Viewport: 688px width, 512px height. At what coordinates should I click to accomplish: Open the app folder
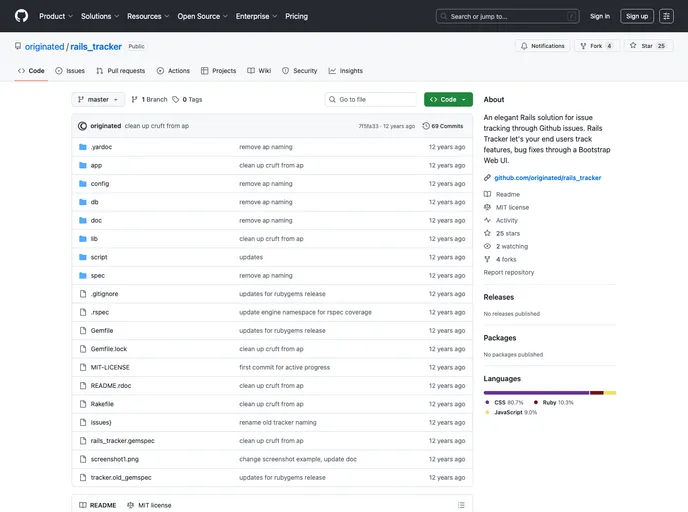96,165
